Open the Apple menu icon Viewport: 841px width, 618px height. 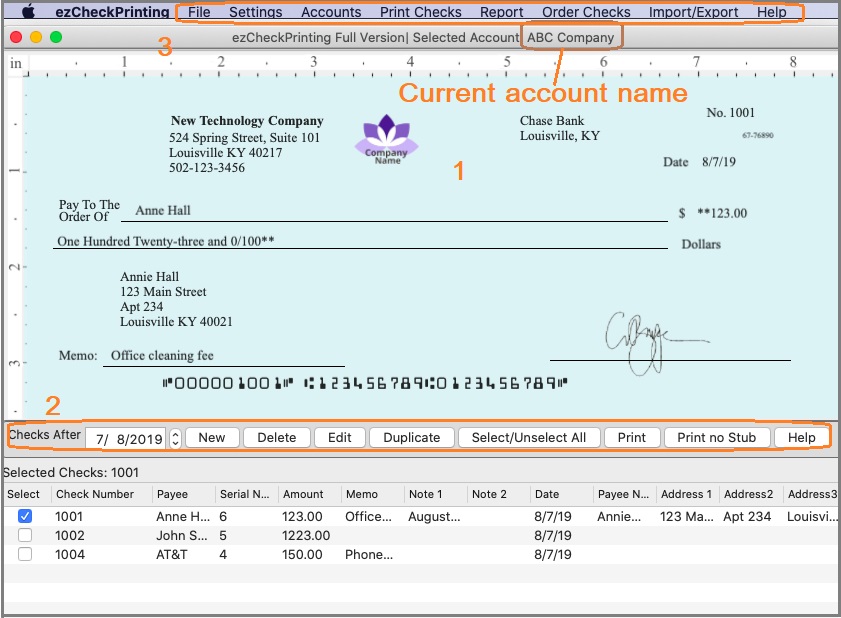point(28,12)
